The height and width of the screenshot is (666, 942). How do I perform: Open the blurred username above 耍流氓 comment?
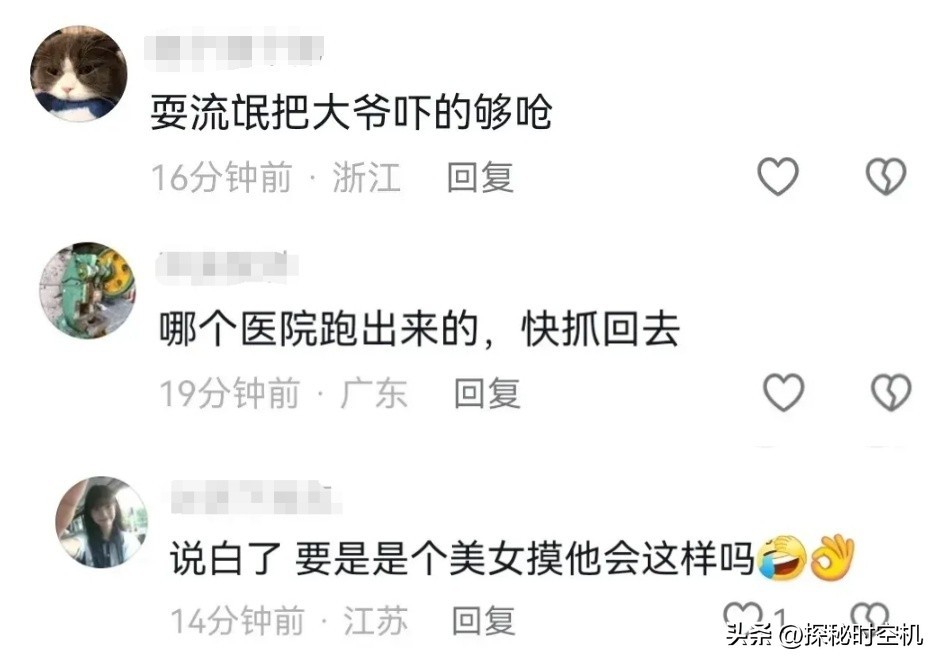pos(235,49)
